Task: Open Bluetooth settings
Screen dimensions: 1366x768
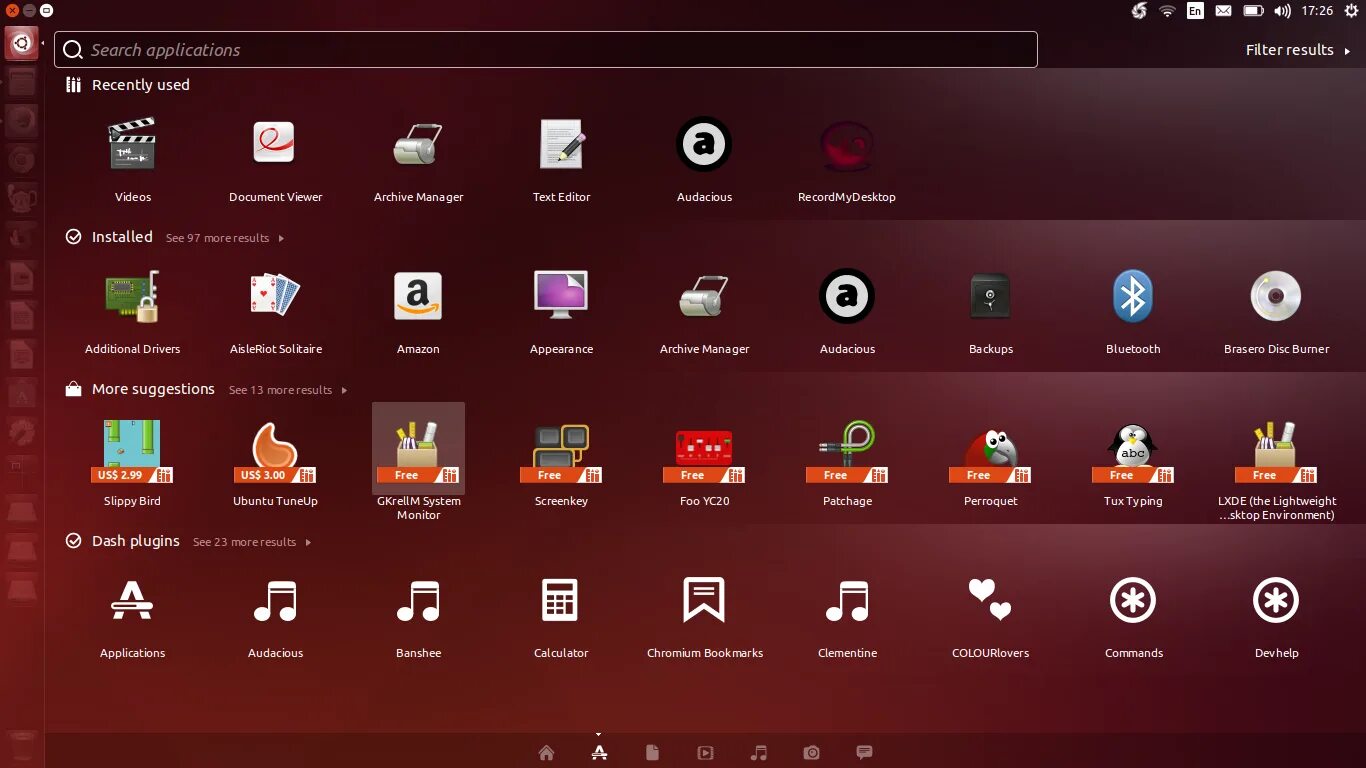Action: click(x=1133, y=310)
